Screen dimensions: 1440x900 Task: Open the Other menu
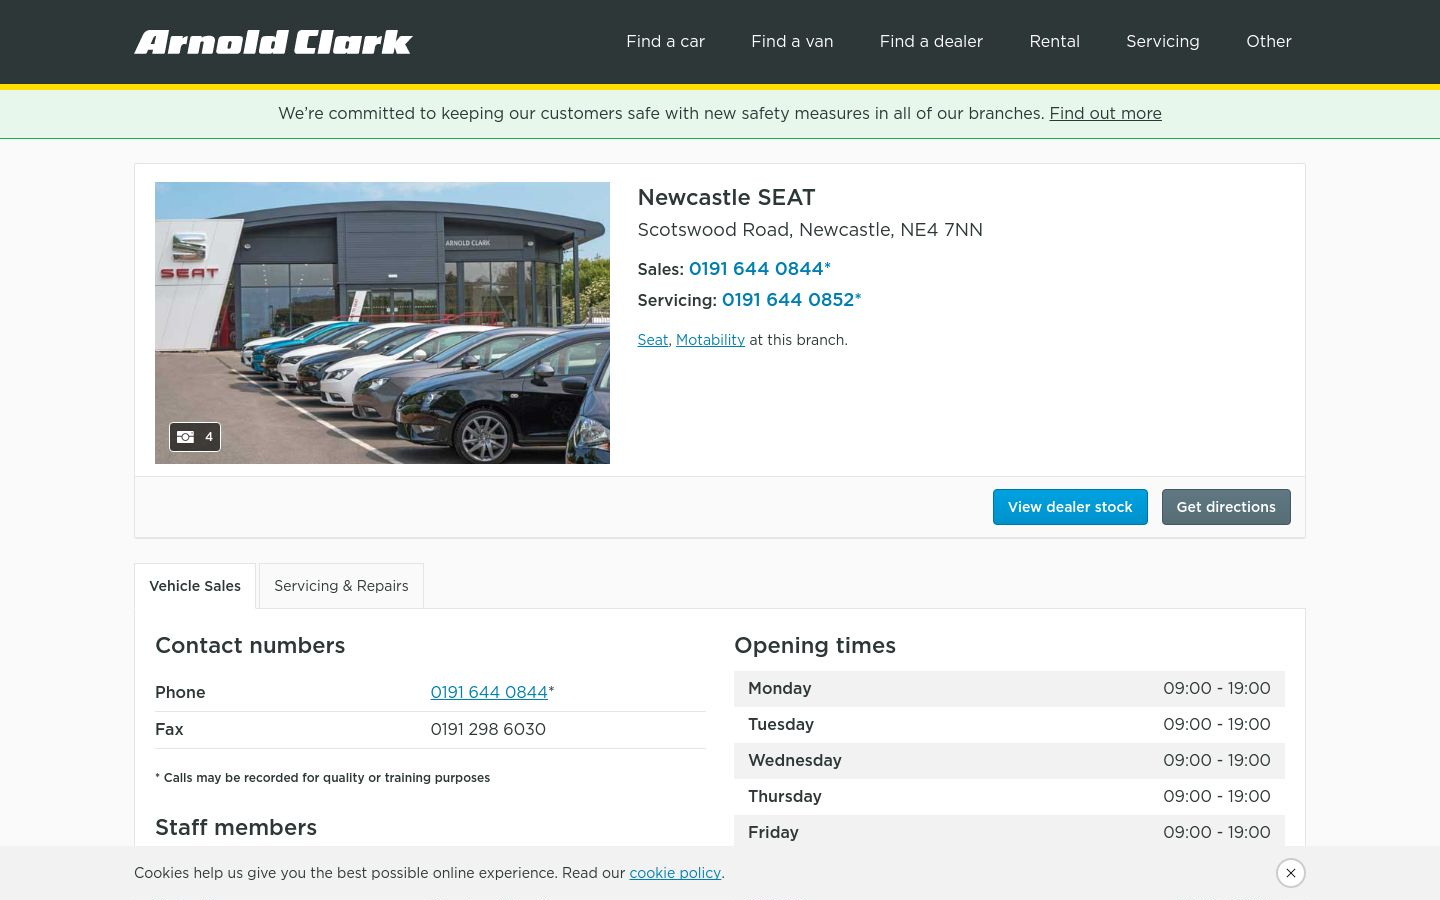pyautogui.click(x=1268, y=41)
